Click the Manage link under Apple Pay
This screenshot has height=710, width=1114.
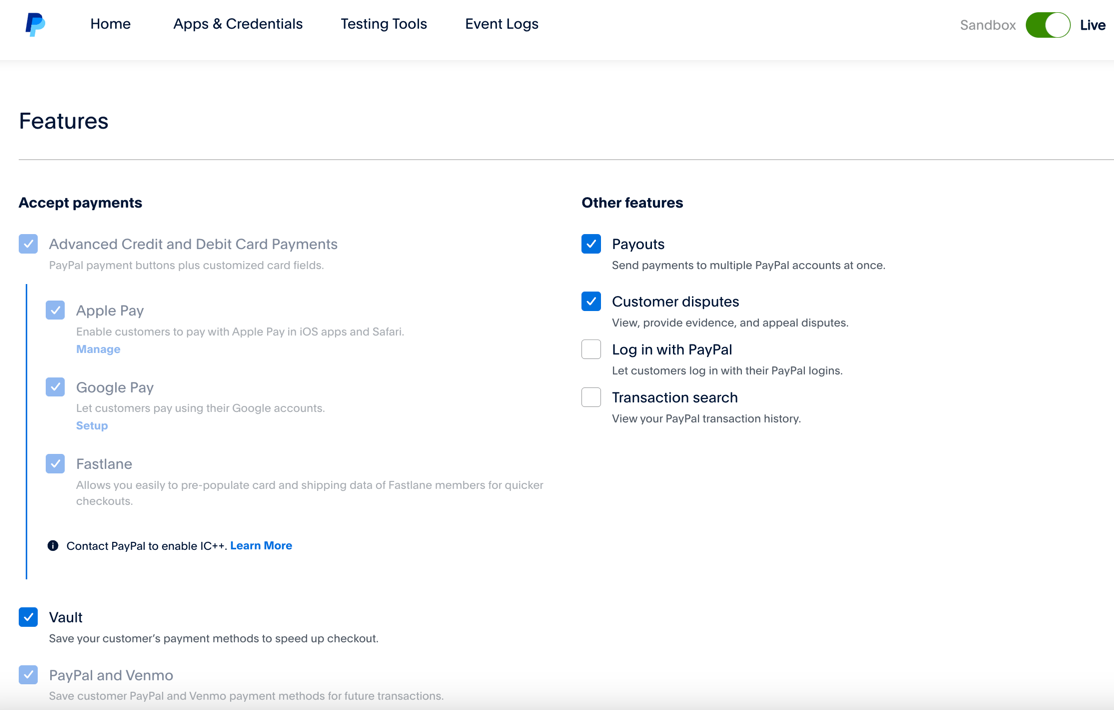[x=98, y=349]
